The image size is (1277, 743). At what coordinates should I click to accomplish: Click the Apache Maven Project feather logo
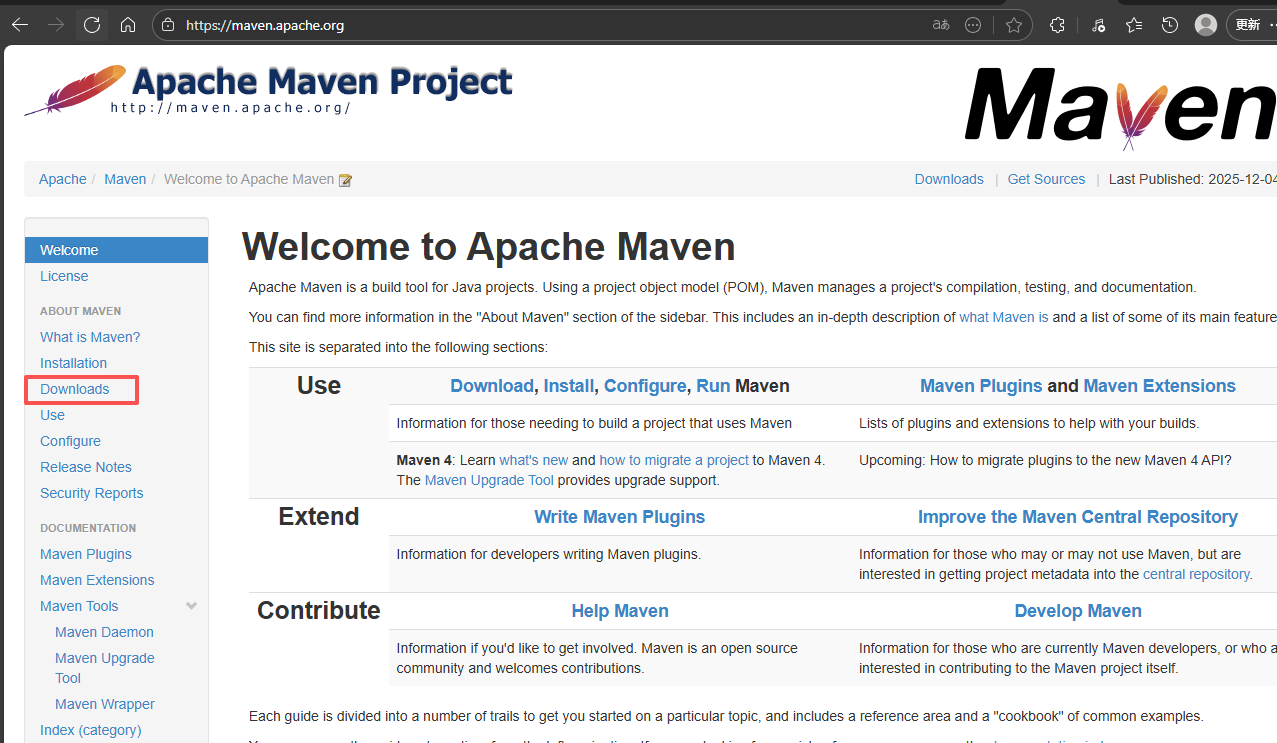tap(268, 90)
